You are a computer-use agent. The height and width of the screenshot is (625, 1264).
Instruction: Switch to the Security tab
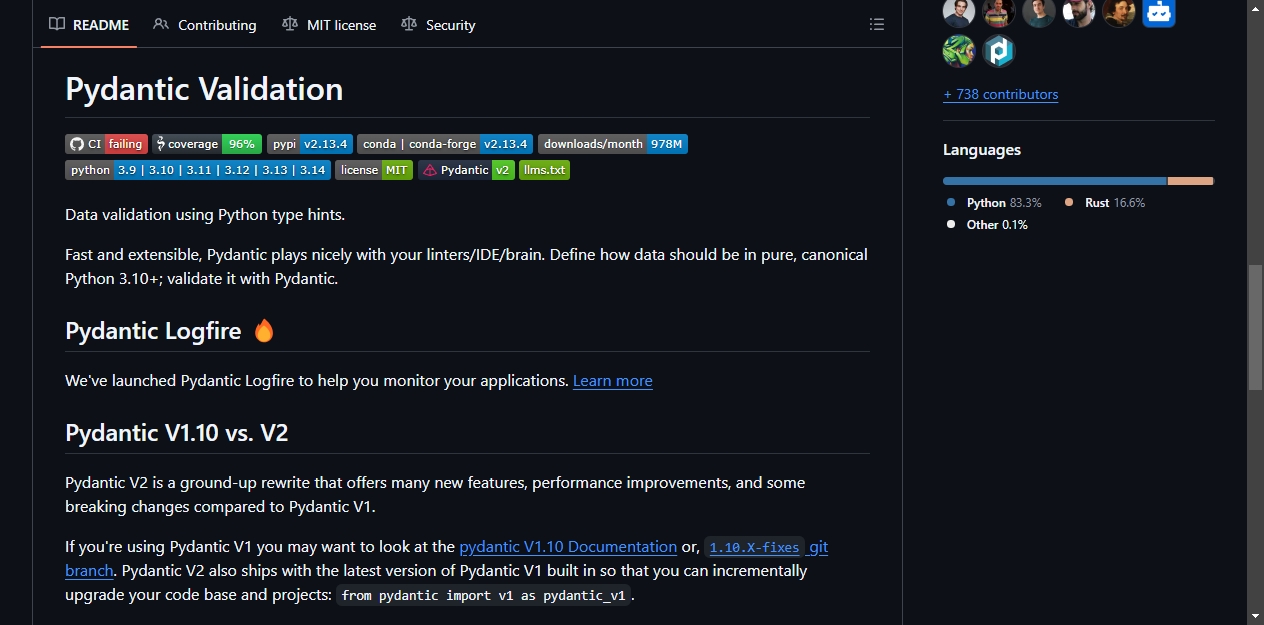(438, 25)
